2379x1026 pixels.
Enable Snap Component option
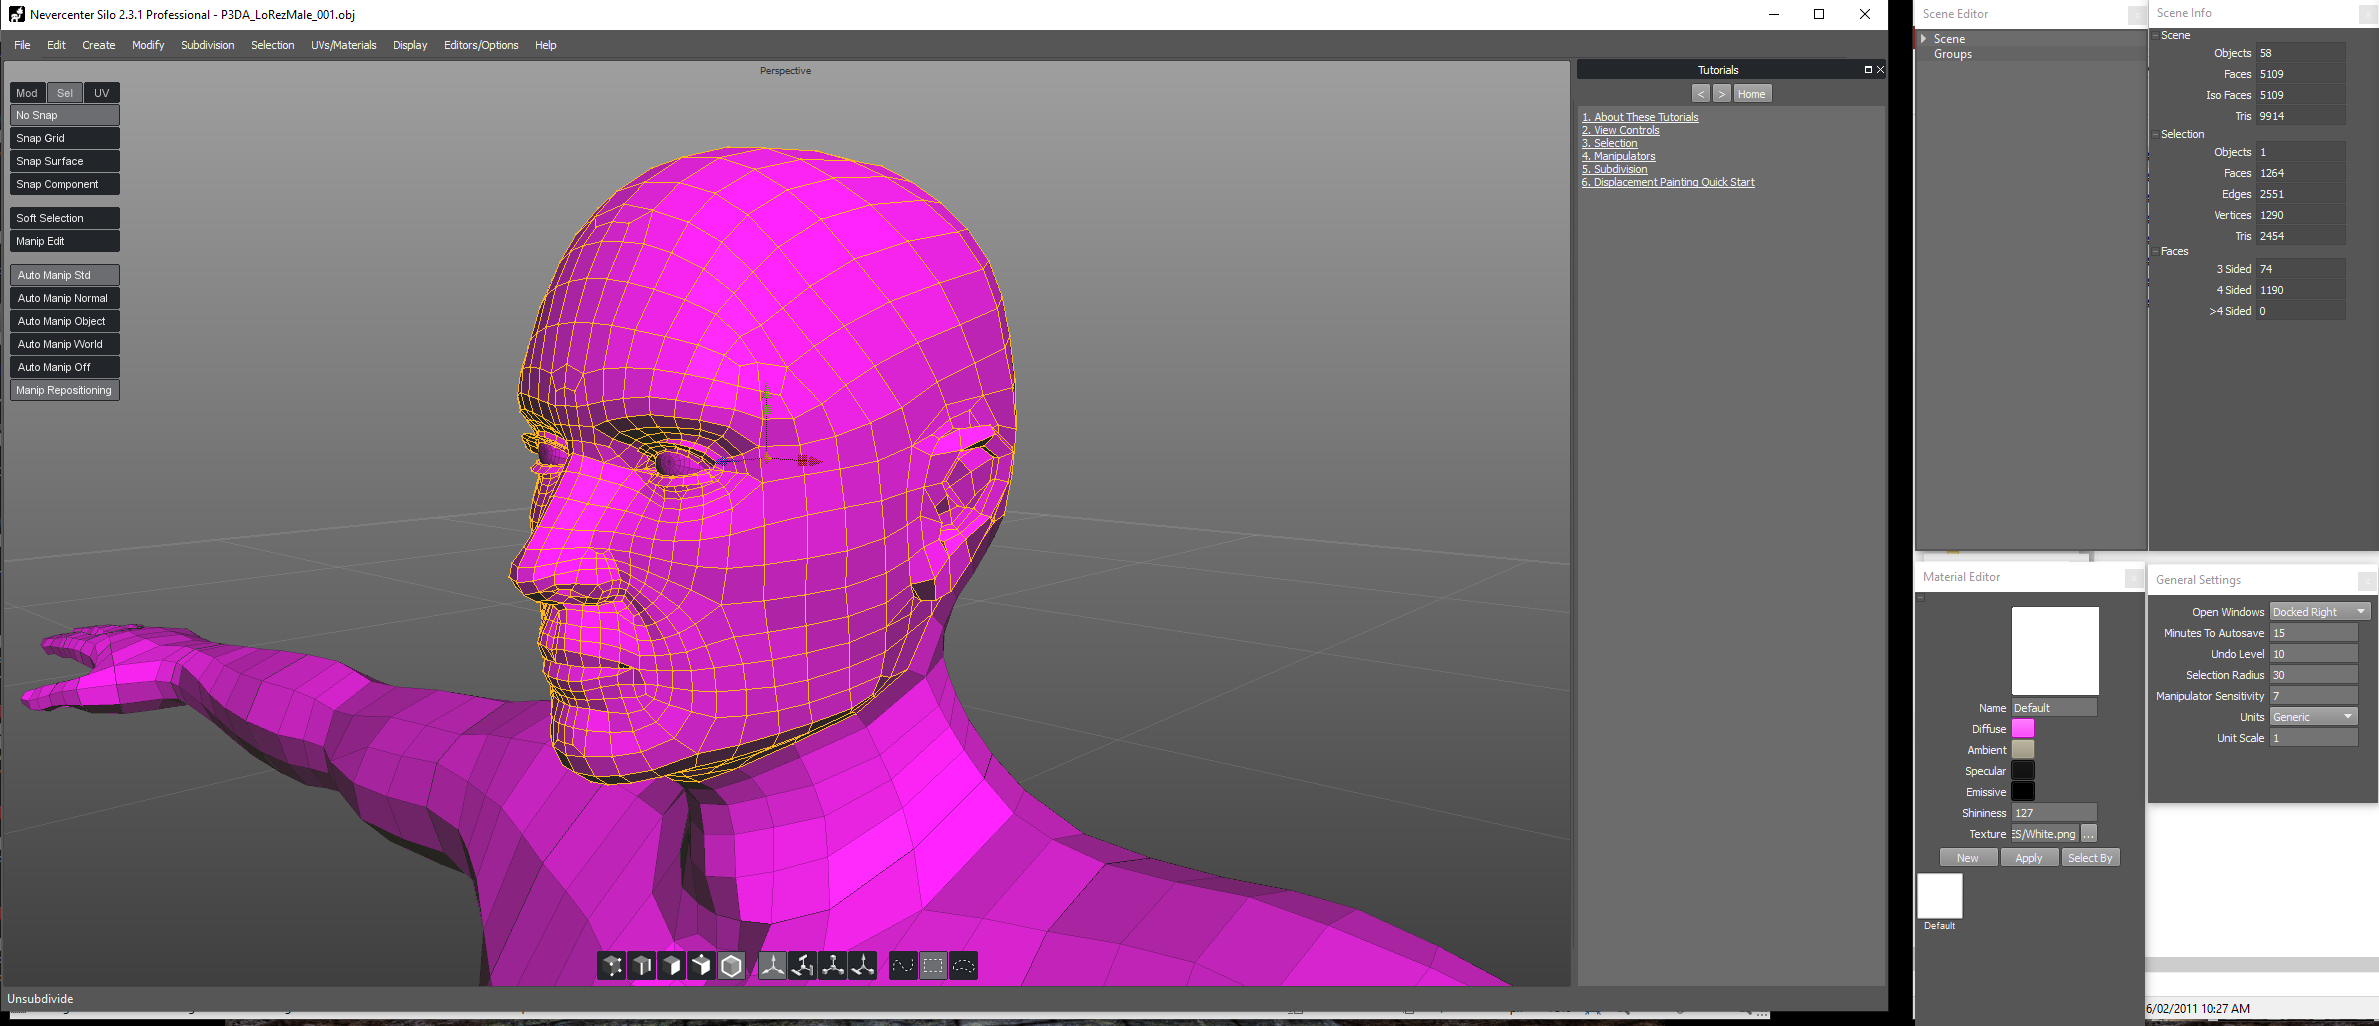(x=65, y=184)
